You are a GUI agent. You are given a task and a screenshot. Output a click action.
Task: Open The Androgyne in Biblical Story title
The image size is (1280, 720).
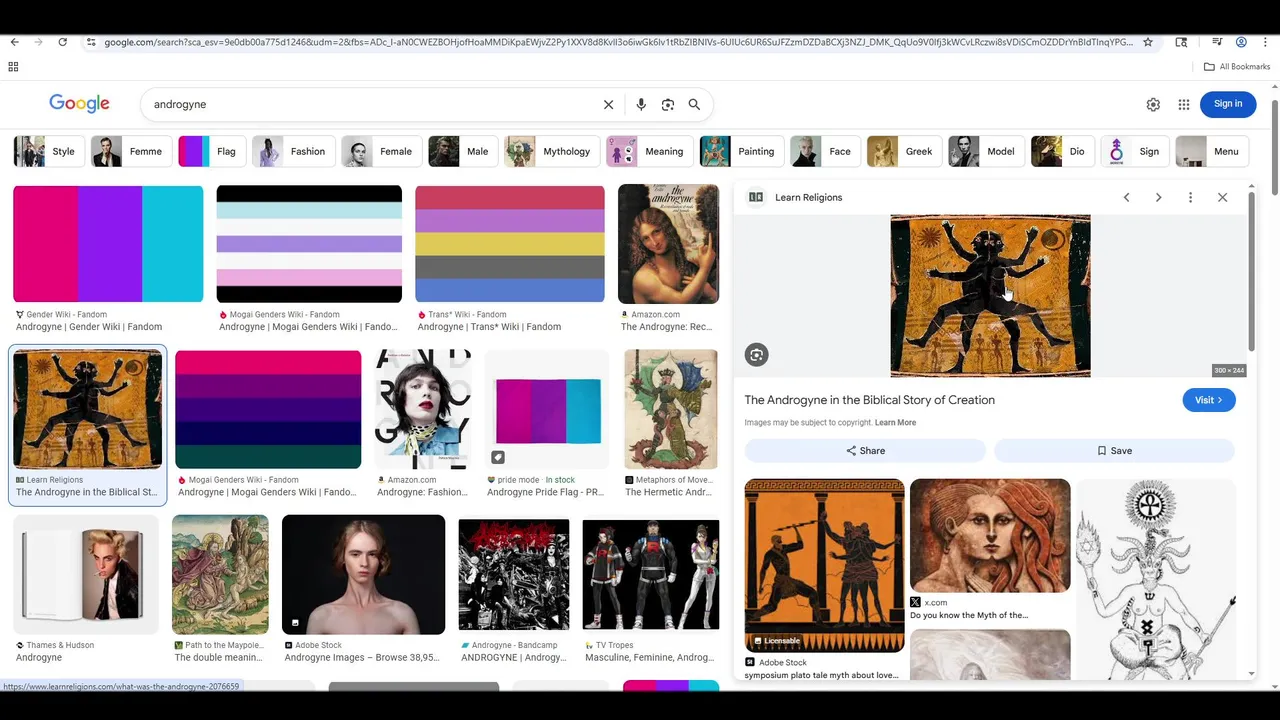(869, 400)
